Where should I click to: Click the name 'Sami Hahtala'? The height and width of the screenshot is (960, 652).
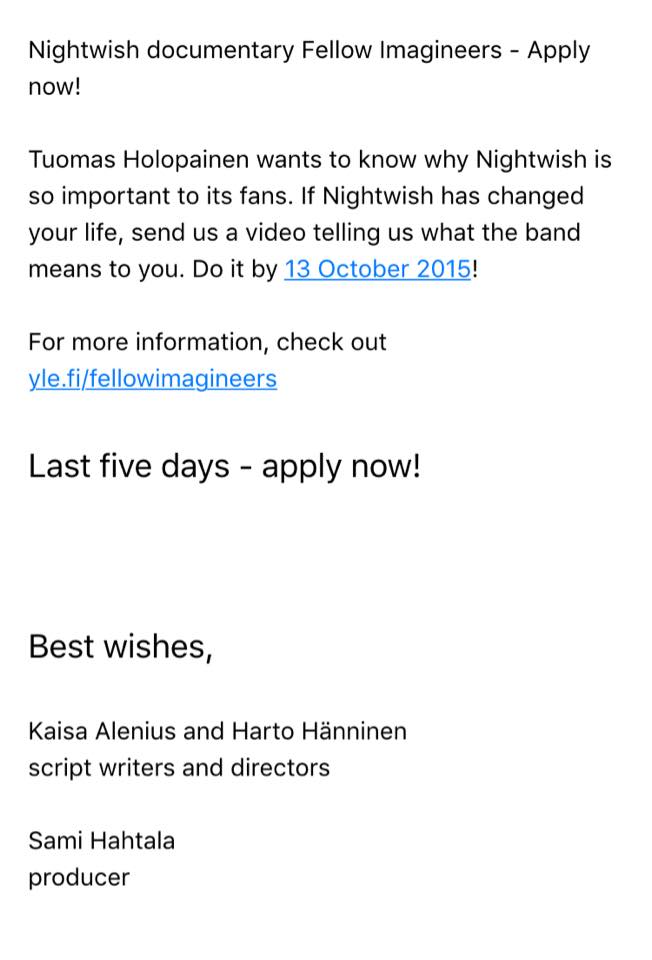coord(102,841)
